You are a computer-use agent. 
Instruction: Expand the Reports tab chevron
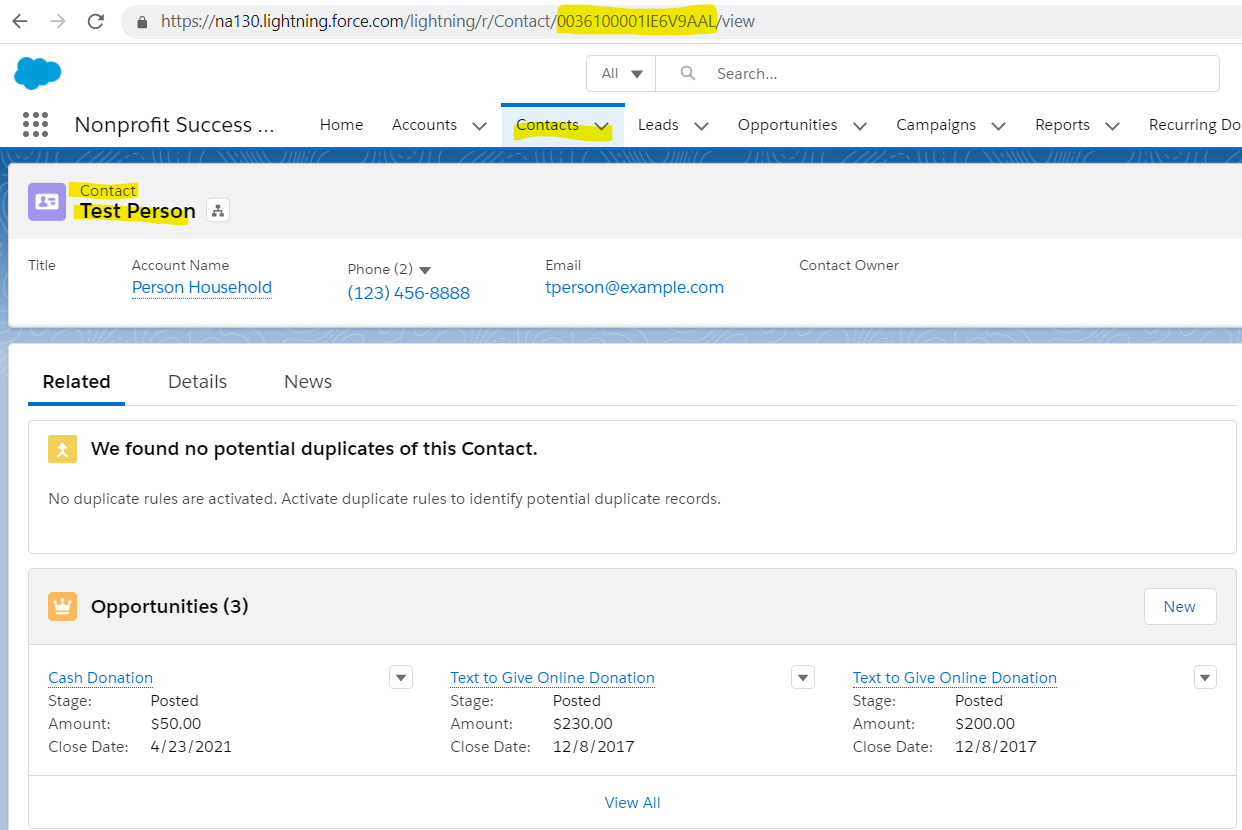point(1112,126)
